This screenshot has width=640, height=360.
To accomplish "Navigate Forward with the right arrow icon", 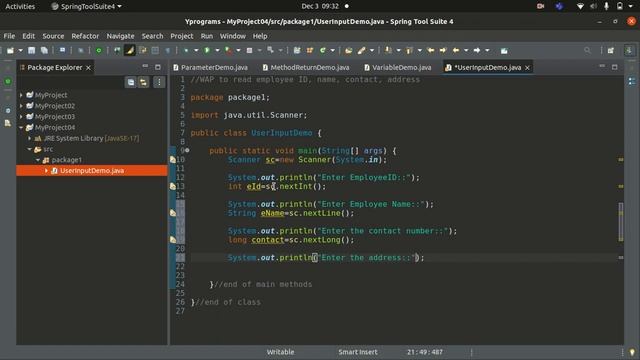I will click(x=477, y=51).
